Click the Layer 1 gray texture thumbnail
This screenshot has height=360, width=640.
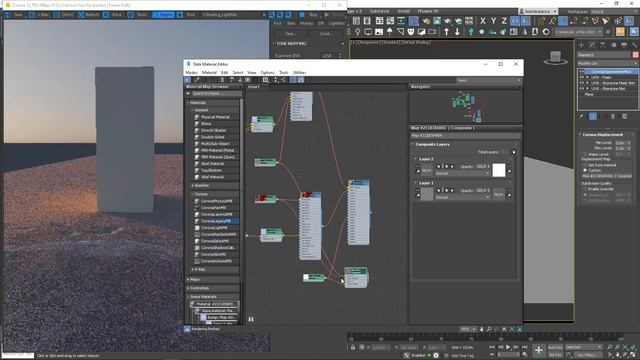[x=427, y=194]
